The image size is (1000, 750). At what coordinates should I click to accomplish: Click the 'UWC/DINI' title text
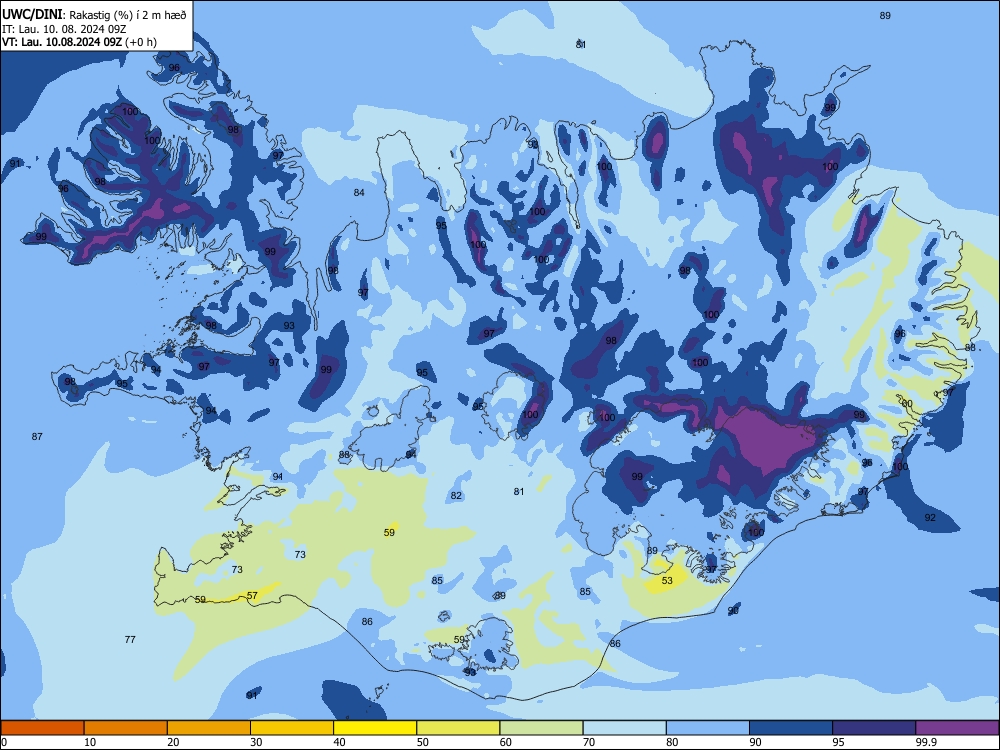point(32,15)
